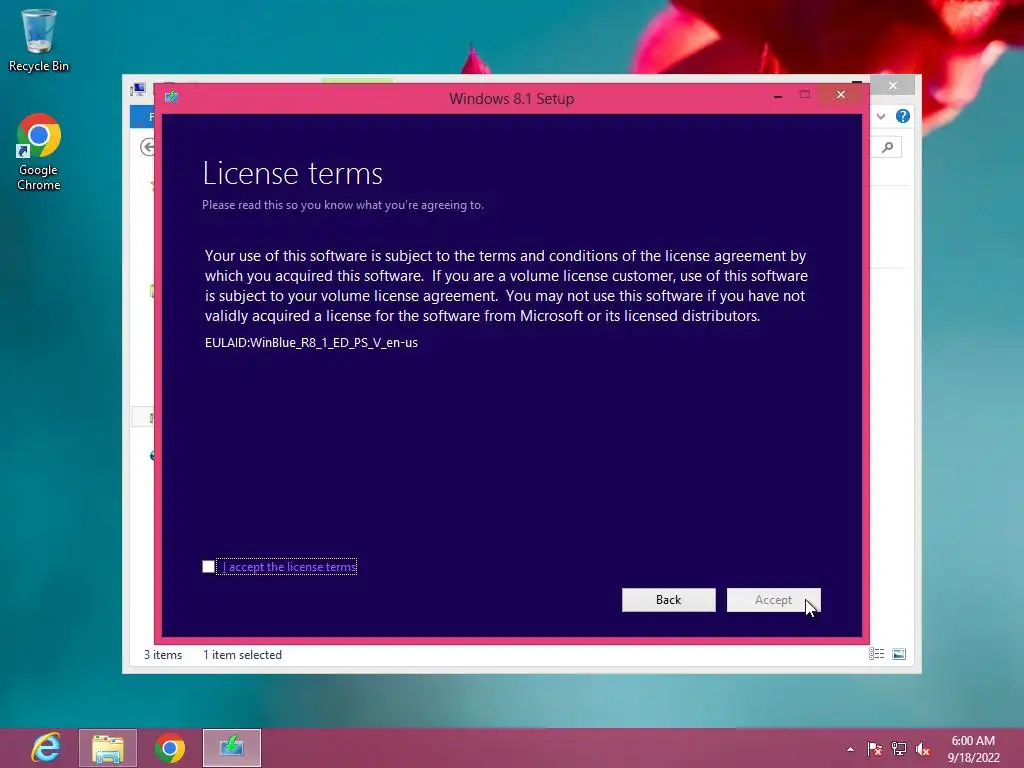Open Internet Explorer from the taskbar

click(46, 748)
